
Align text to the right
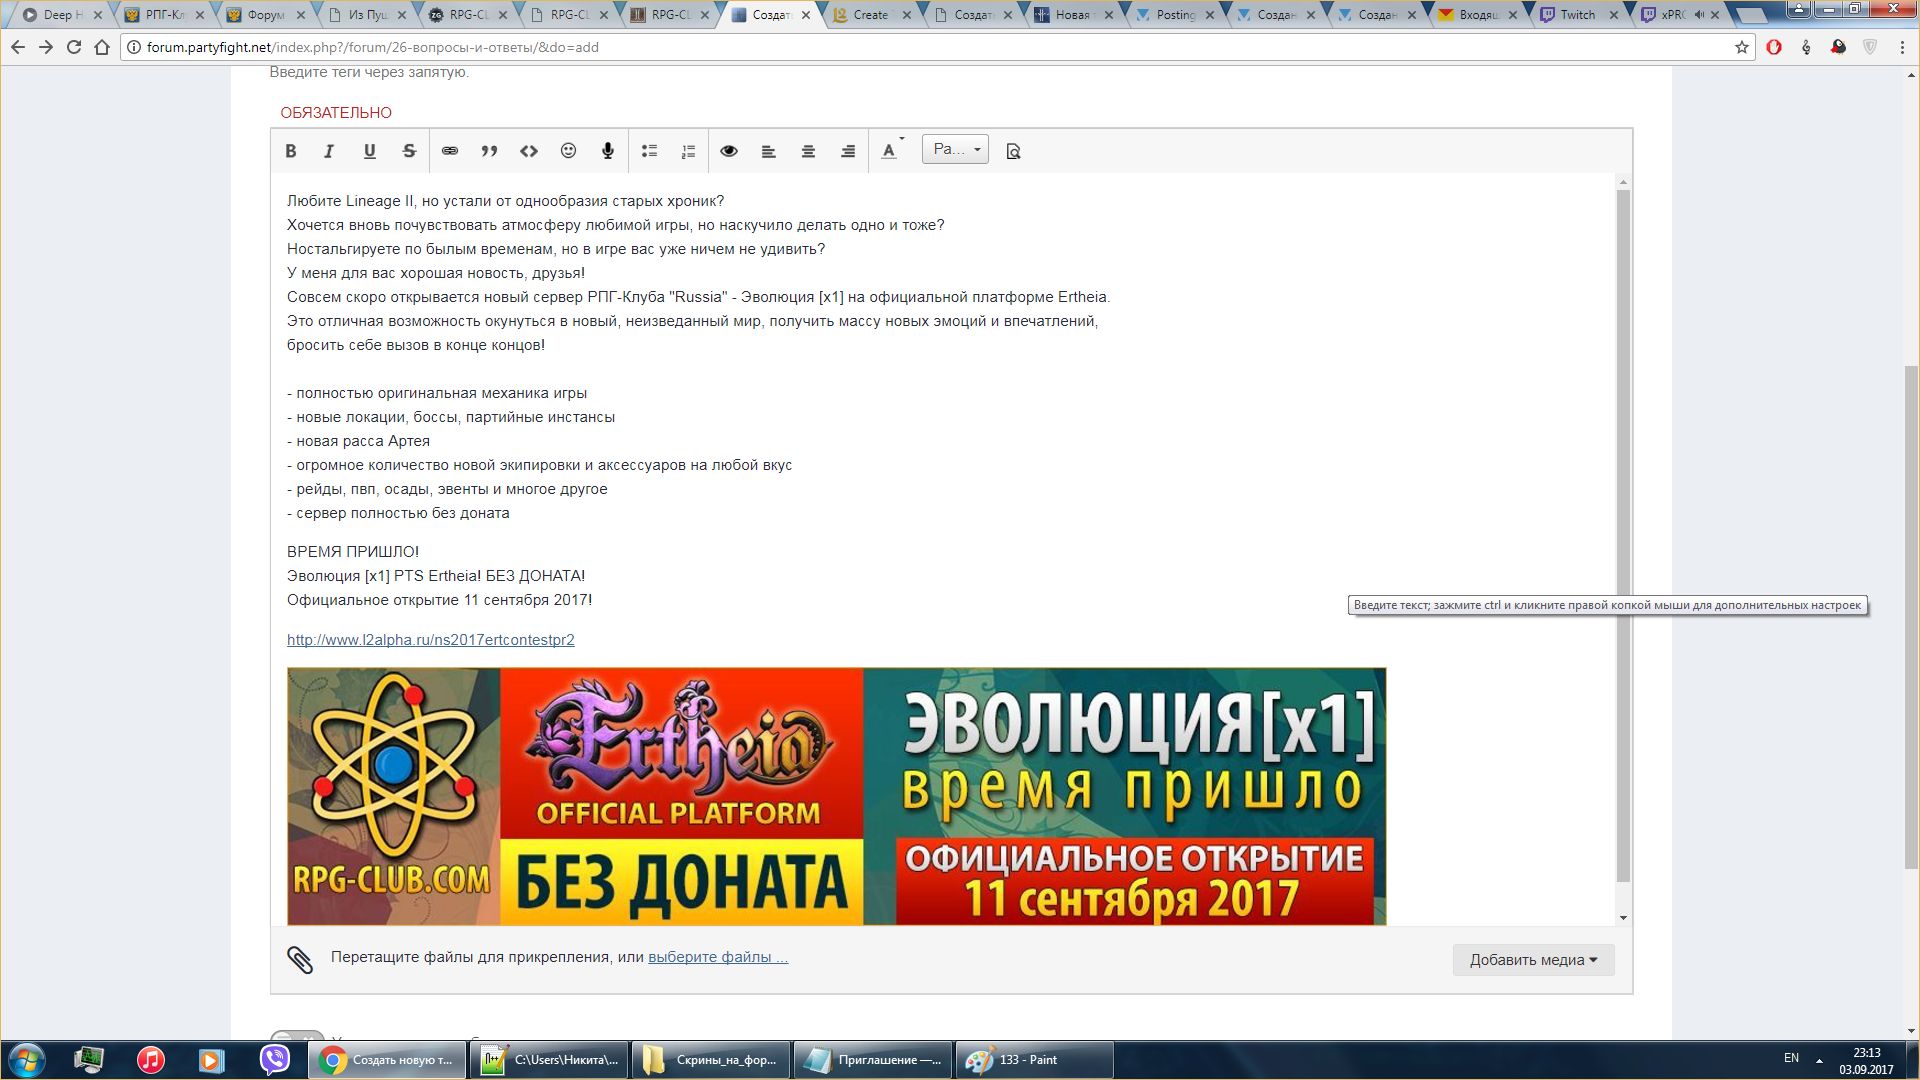848,151
